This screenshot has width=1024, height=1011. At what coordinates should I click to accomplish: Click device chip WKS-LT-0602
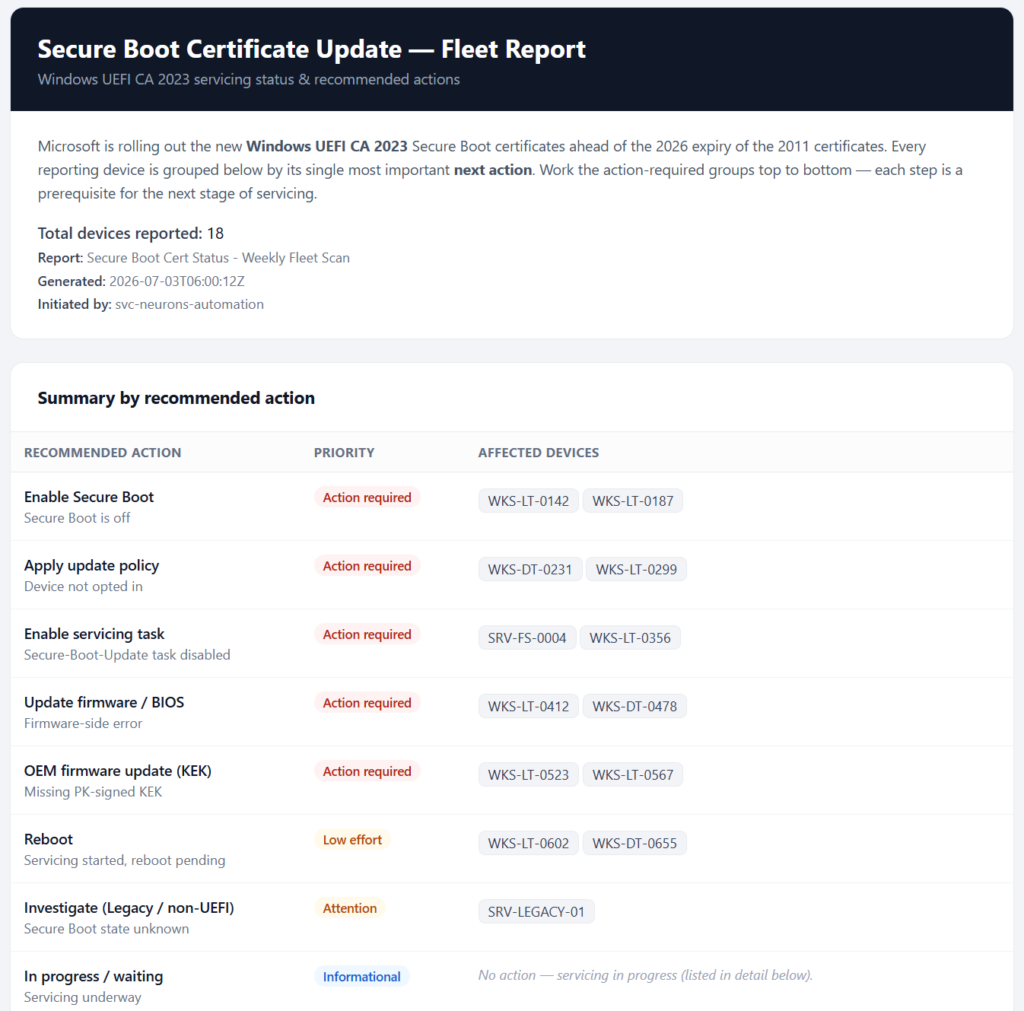click(528, 844)
